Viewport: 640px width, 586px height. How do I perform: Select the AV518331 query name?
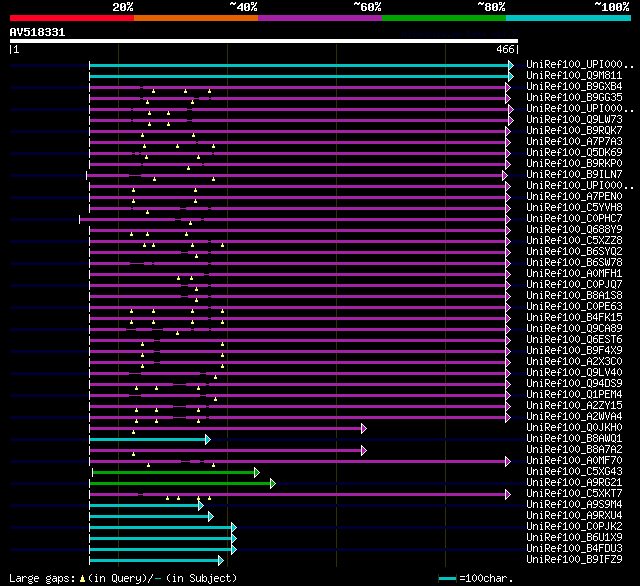[x=37, y=32]
